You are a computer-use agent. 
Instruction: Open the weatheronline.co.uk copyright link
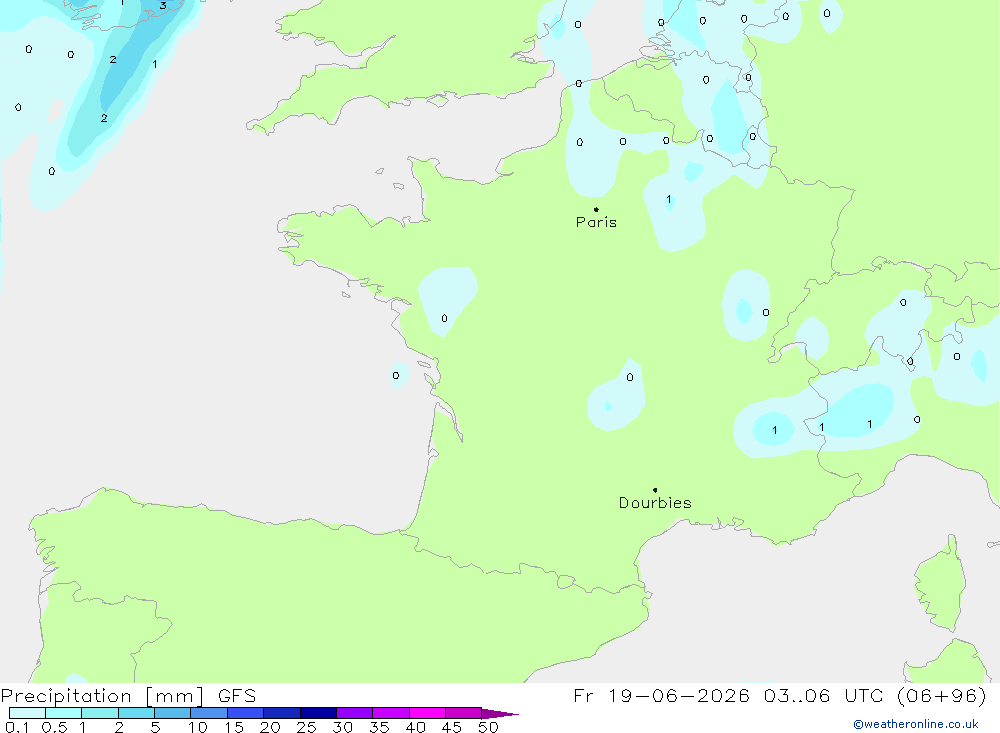coord(916,724)
